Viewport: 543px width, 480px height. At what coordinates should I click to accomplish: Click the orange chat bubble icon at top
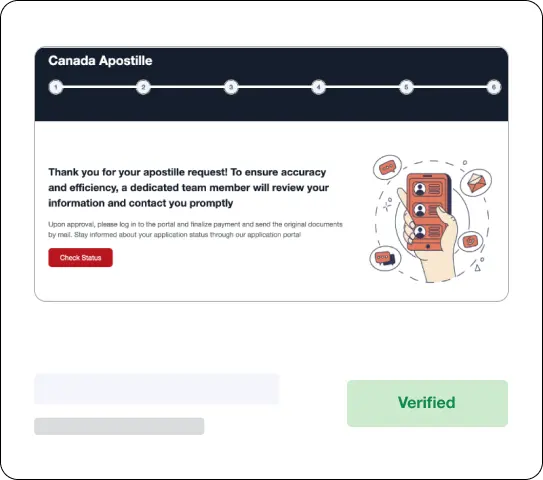tap(387, 167)
